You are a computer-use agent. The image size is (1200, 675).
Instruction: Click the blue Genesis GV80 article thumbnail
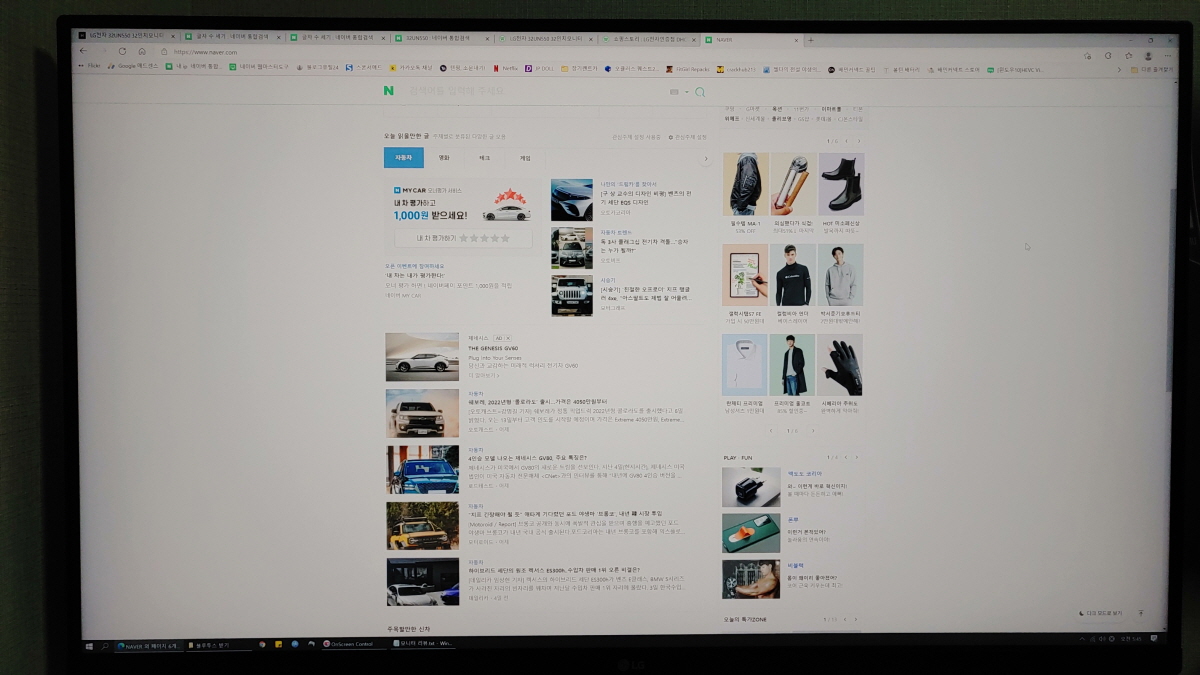422,469
